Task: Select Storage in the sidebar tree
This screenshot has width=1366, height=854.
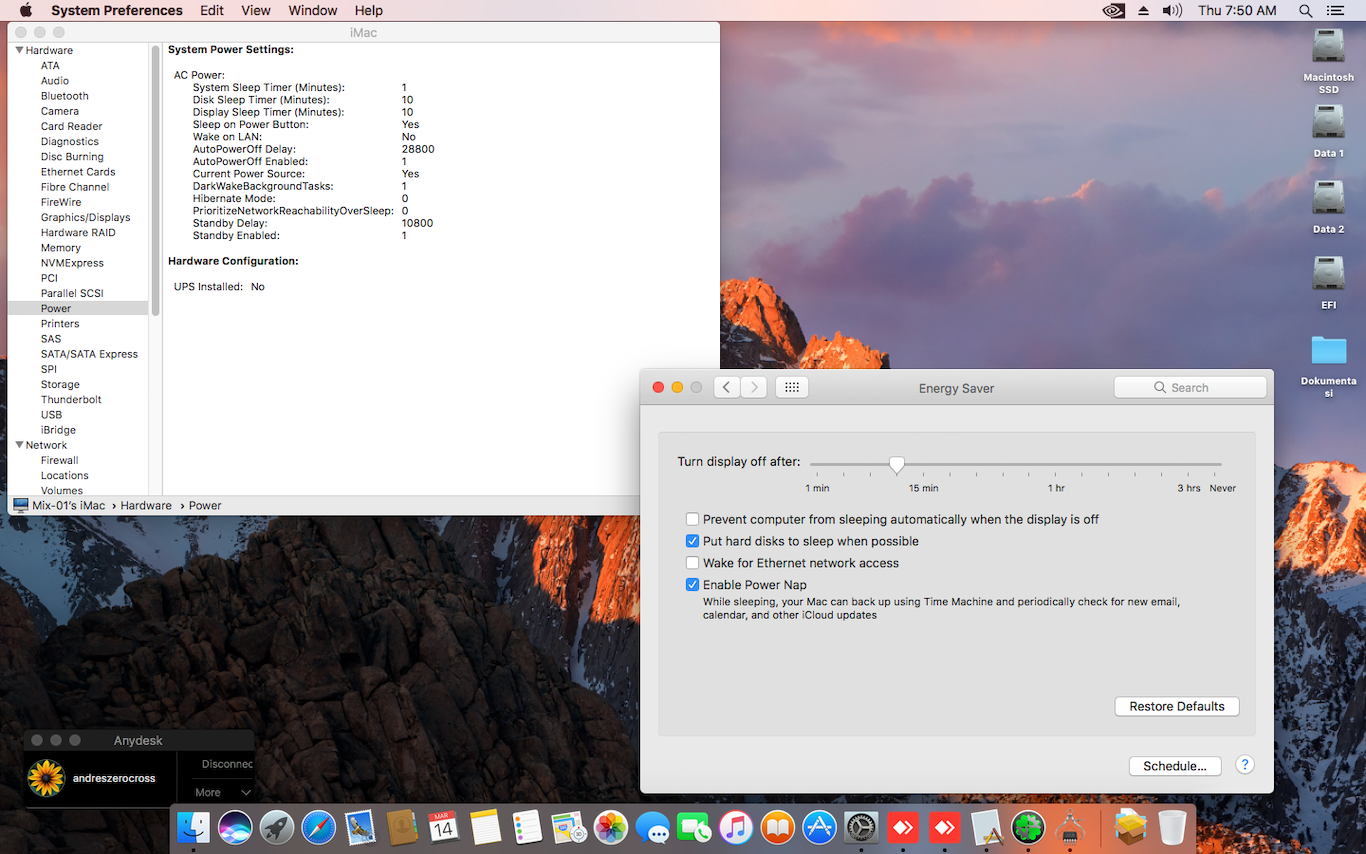Action: (x=60, y=384)
